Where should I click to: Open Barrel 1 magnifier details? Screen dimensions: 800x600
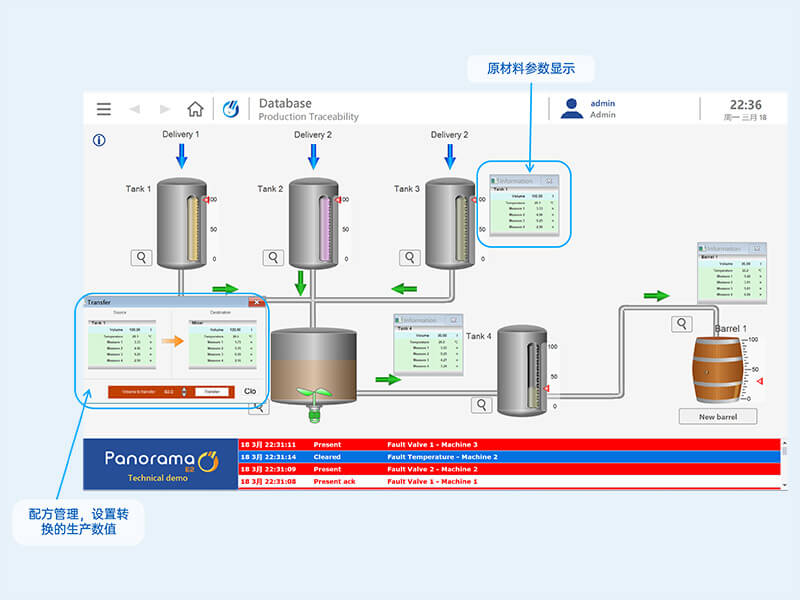[x=682, y=323]
